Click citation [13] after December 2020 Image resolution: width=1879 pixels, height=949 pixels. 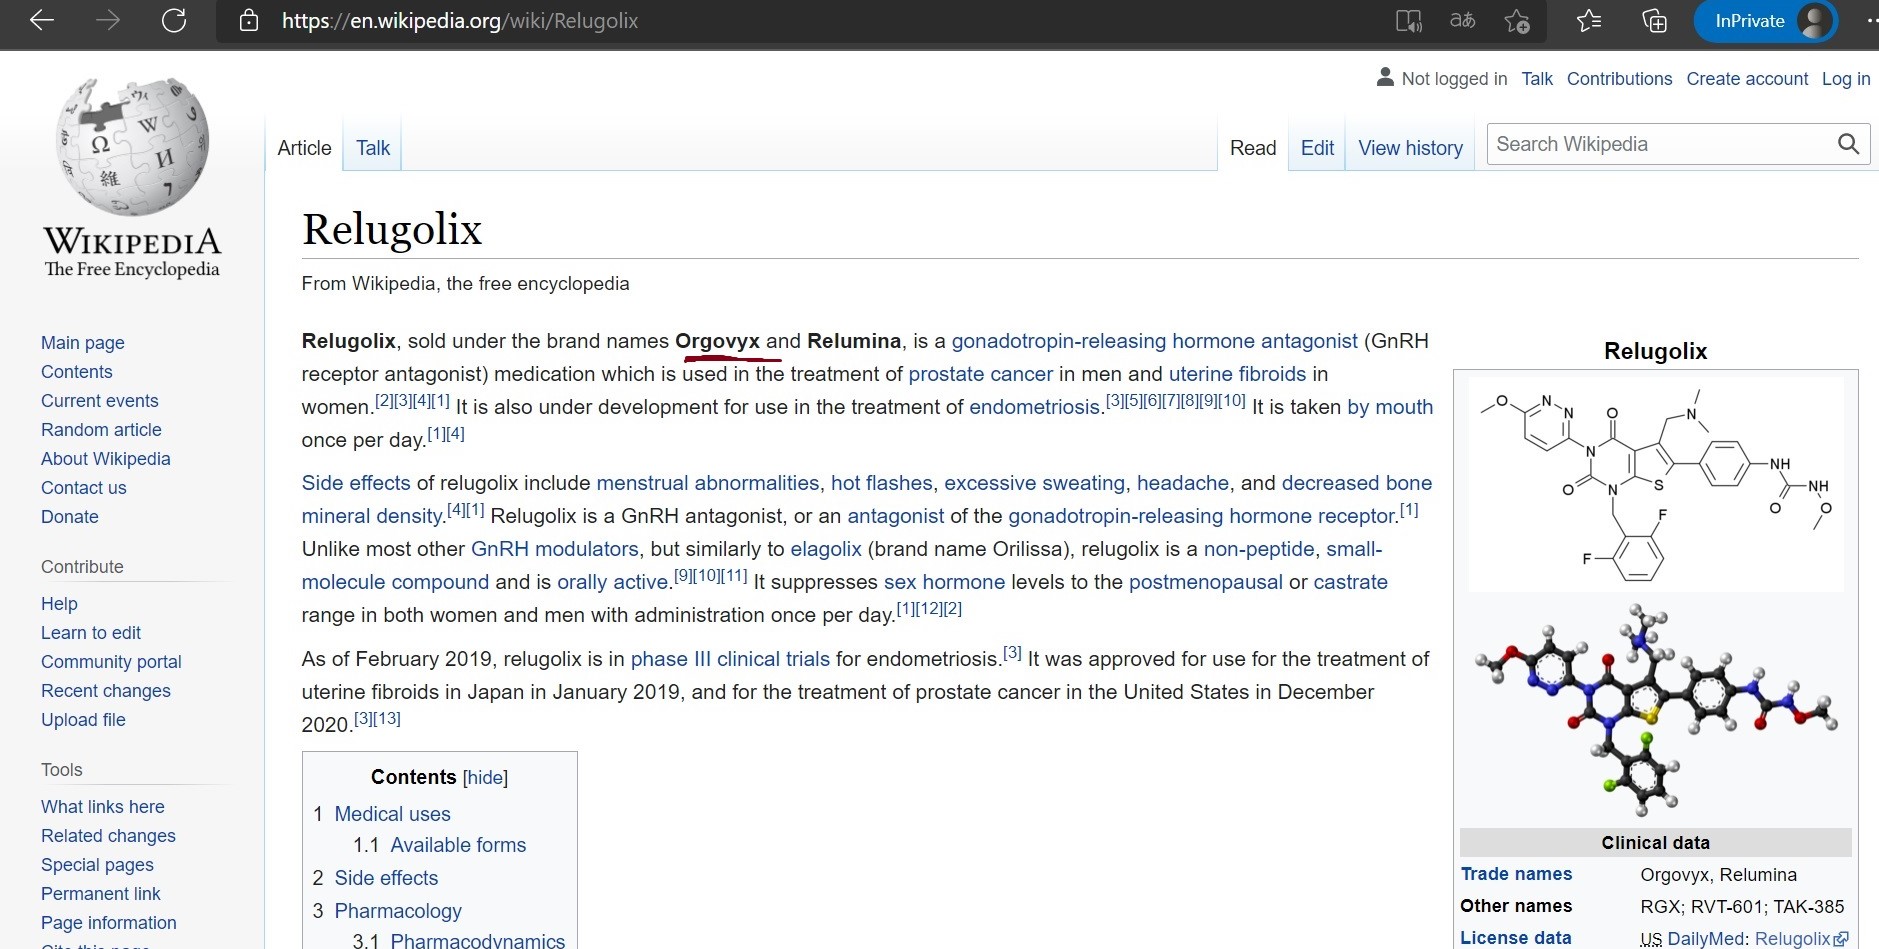click(x=389, y=718)
